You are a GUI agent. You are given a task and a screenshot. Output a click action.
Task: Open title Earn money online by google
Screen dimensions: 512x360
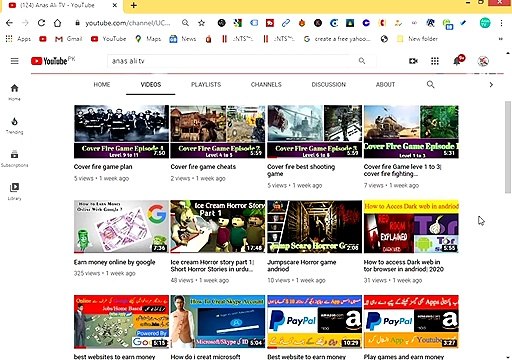click(x=115, y=262)
